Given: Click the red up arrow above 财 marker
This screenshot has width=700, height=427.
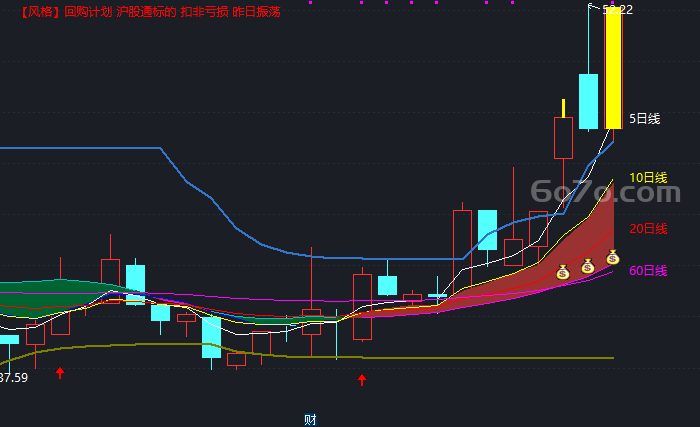Looking at the screenshot, I should point(362,380).
